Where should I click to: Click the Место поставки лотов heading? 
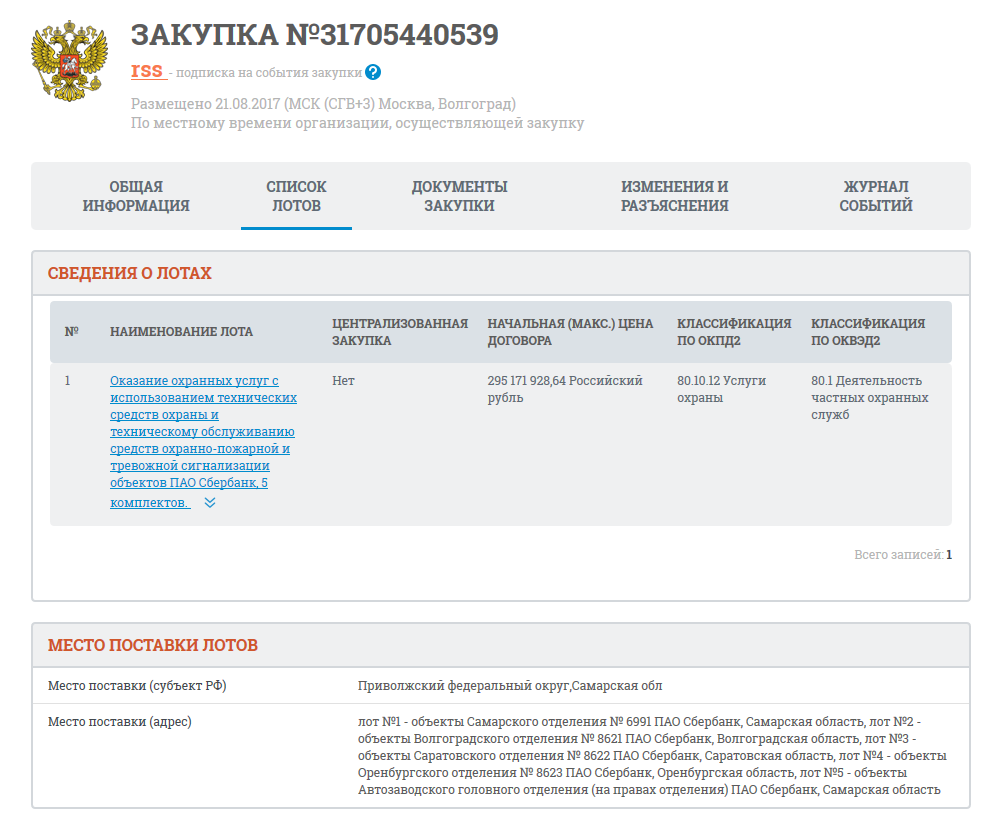pyautogui.click(x=153, y=645)
